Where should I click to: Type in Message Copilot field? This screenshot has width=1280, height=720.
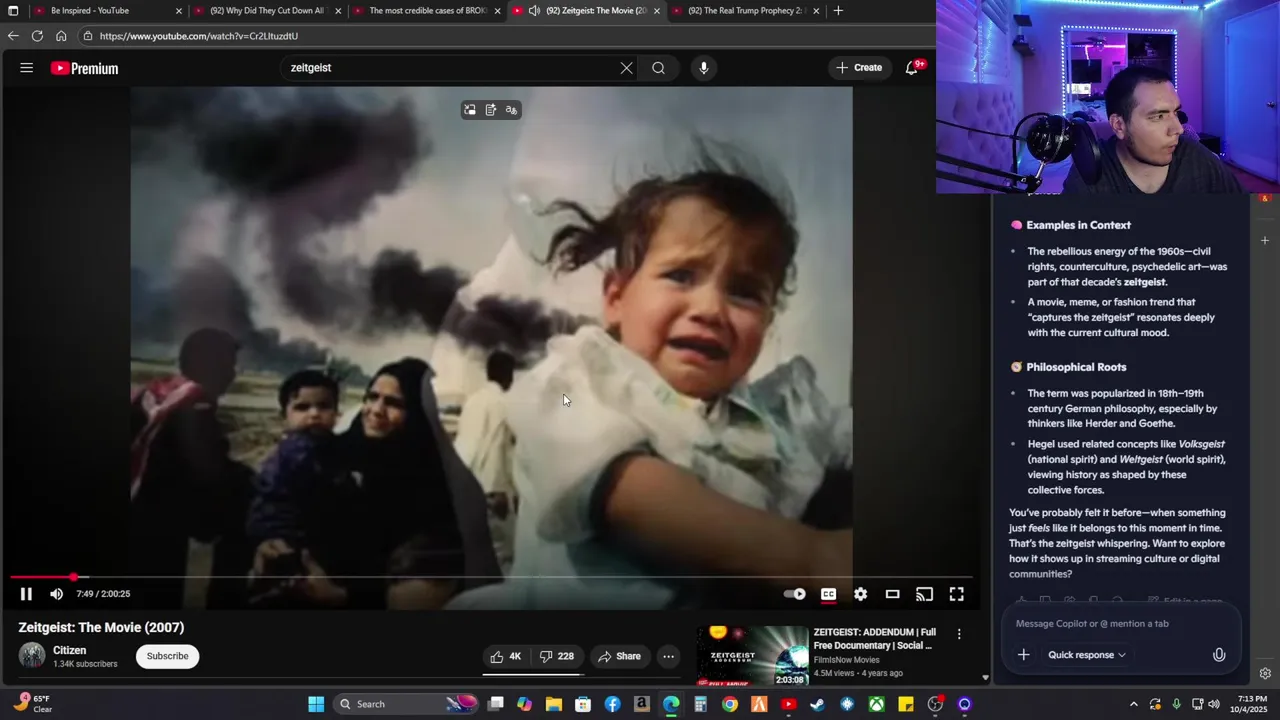[1120, 623]
